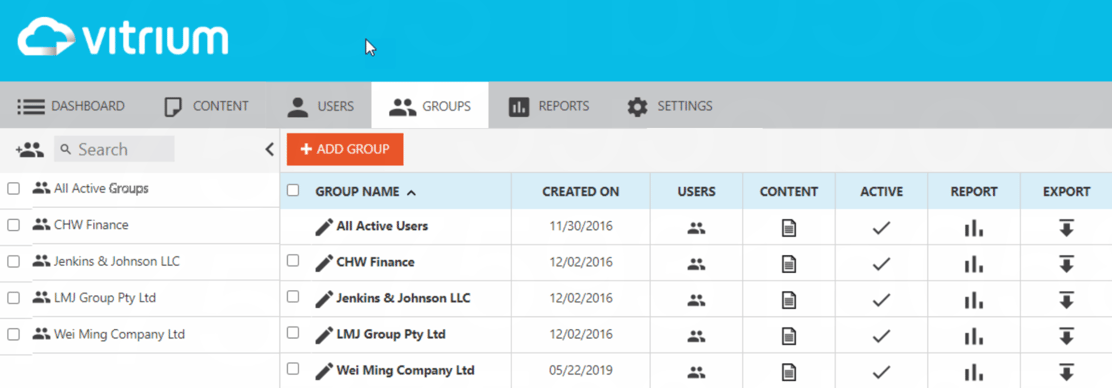
Task: Go to the Users tab
Action: coord(321,106)
